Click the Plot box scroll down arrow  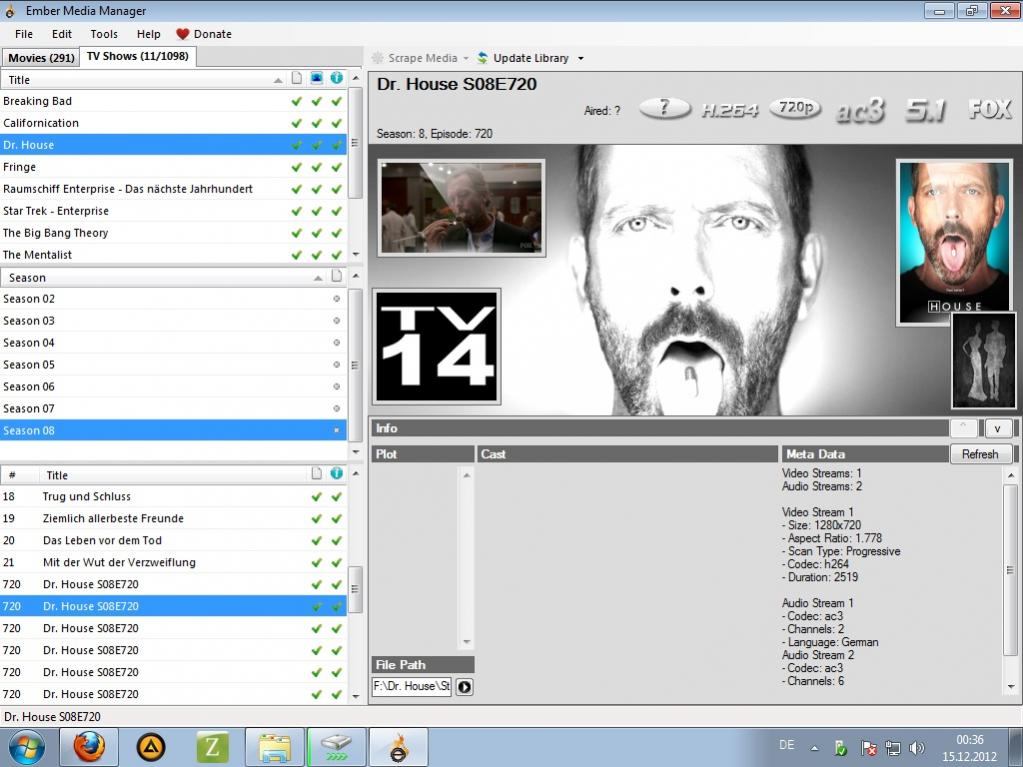coord(466,642)
